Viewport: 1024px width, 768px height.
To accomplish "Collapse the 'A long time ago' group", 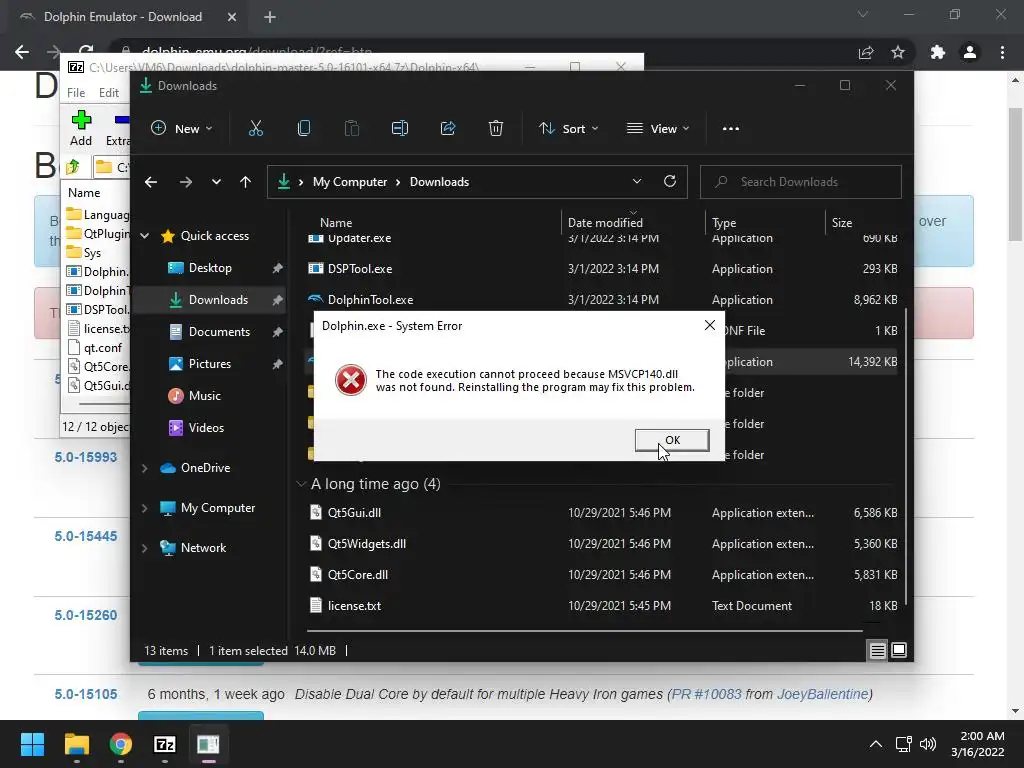I will click(301, 484).
